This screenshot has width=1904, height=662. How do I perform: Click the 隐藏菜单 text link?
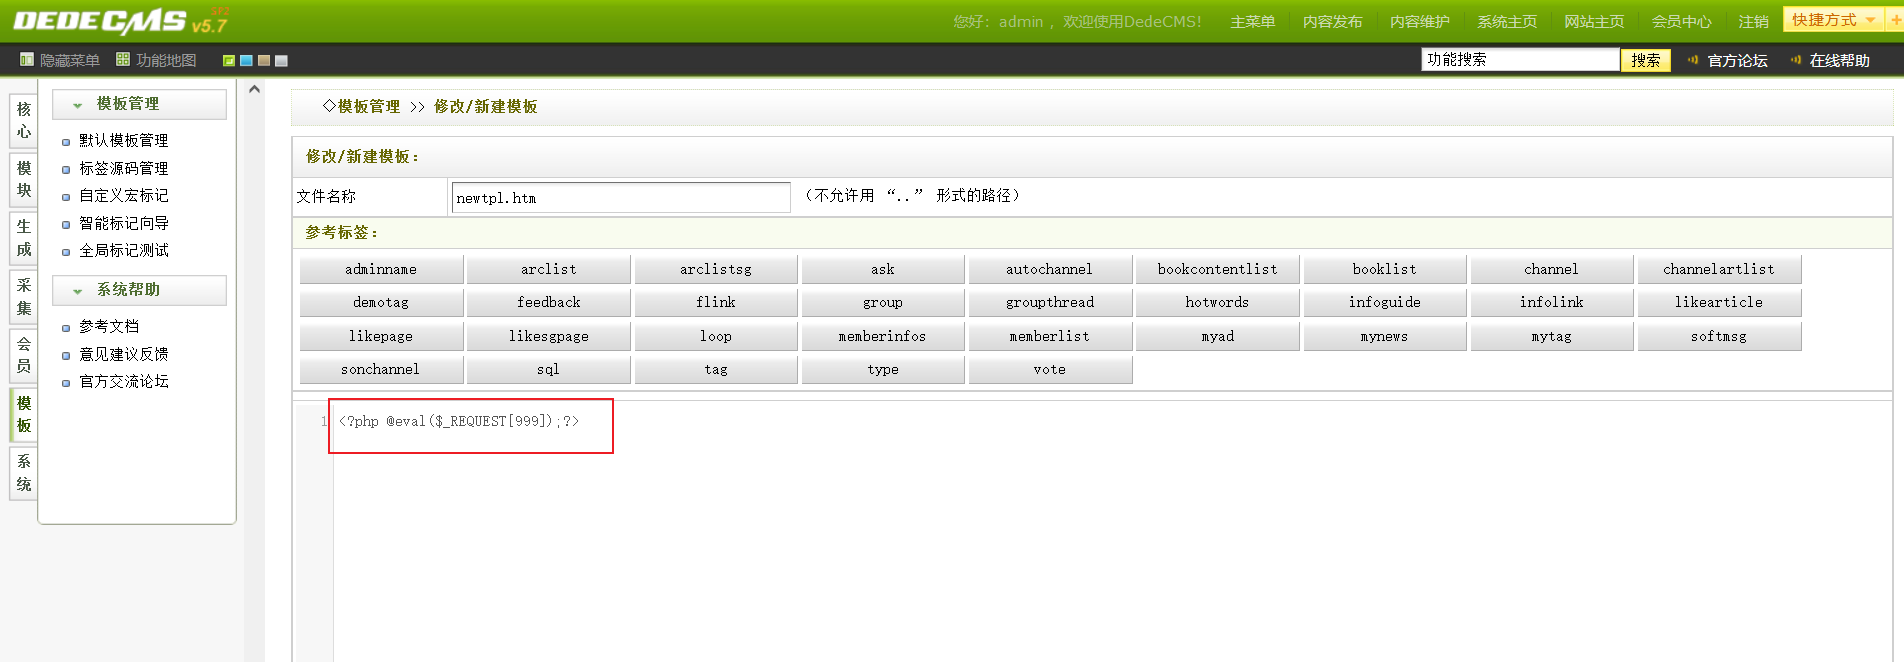[x=70, y=61]
